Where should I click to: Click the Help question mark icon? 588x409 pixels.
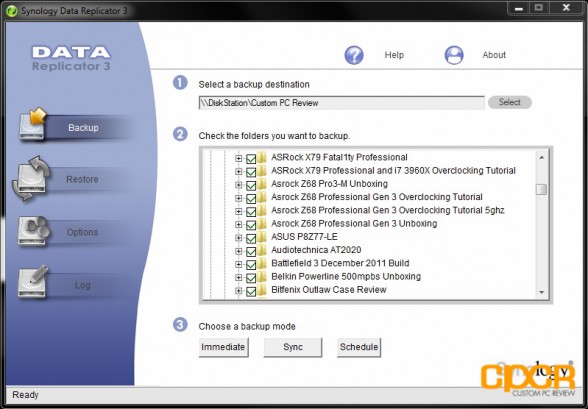tap(354, 55)
